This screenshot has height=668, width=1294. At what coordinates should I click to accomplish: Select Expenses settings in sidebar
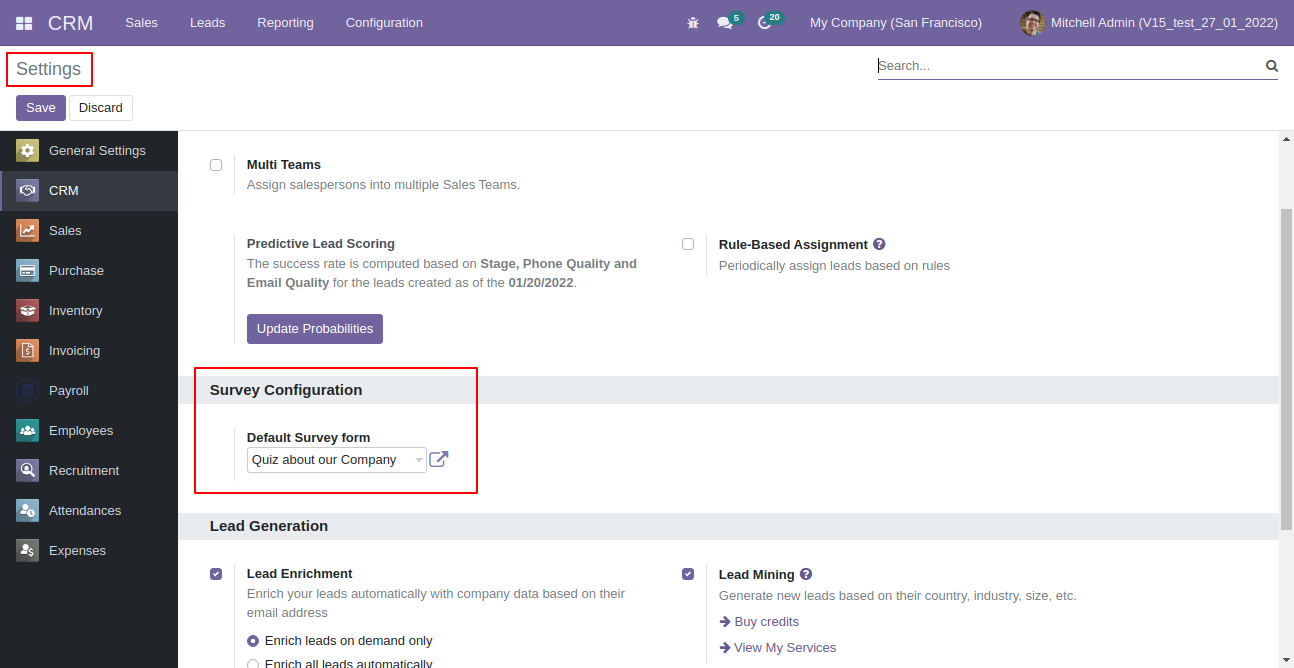pyautogui.click(x=89, y=551)
